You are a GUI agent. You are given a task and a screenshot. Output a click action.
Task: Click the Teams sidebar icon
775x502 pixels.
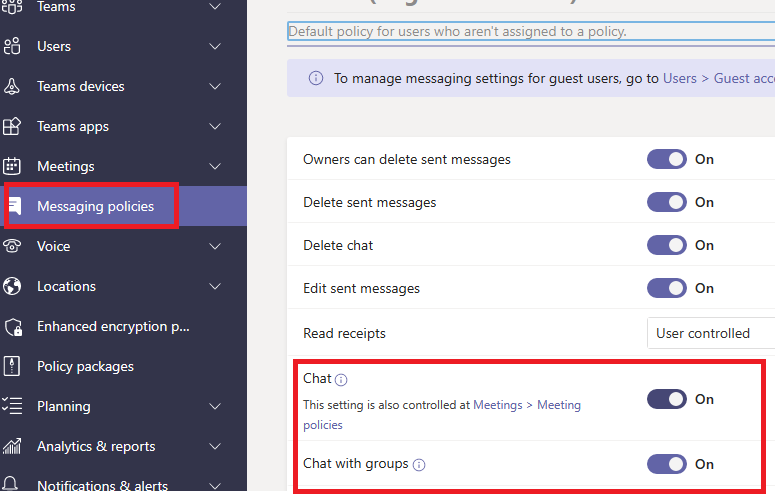[x=12, y=7]
